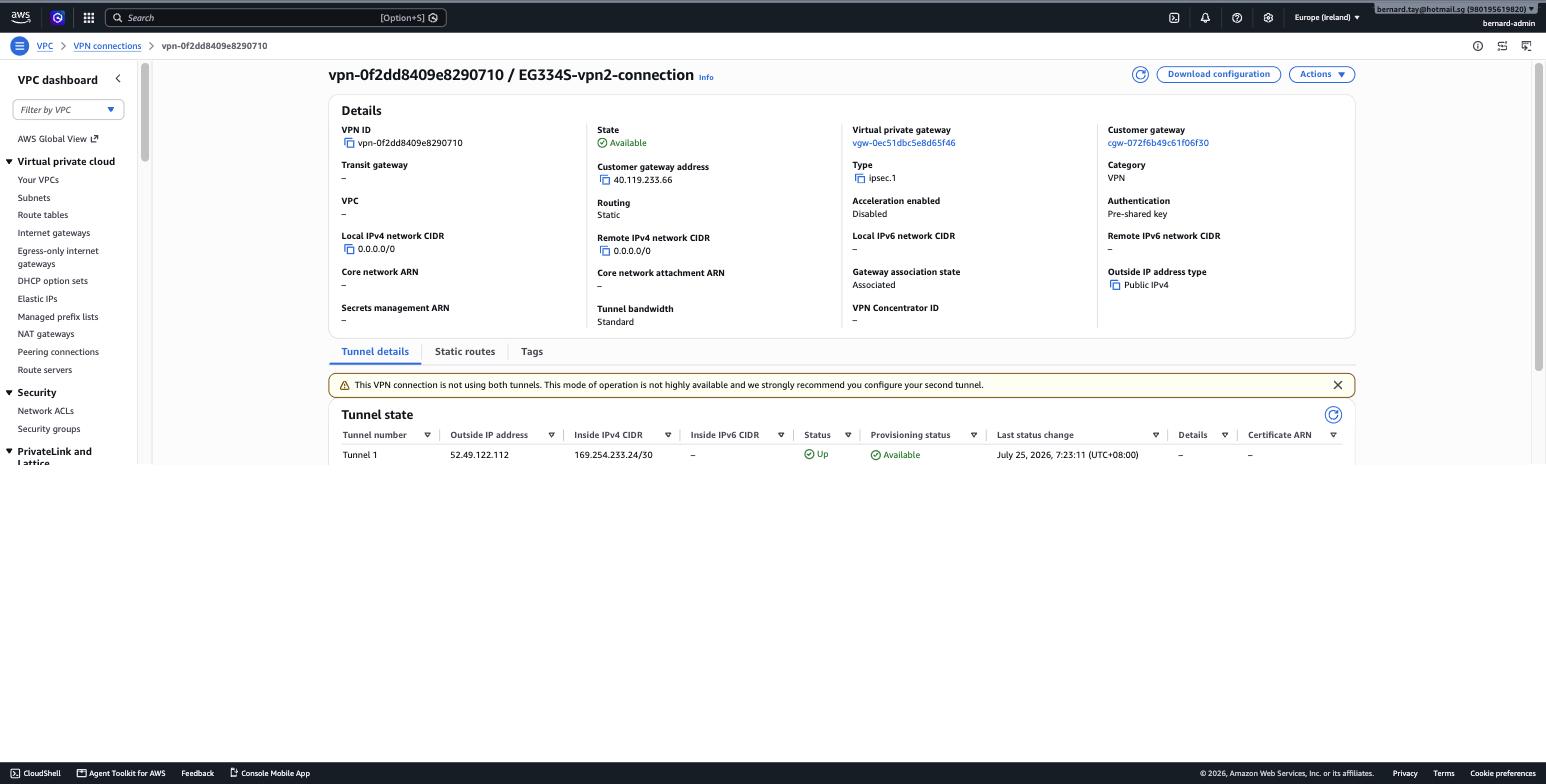This screenshot has height=784, width=1546.
Task: Click the page vertical scrollbar
Action: [1539, 216]
